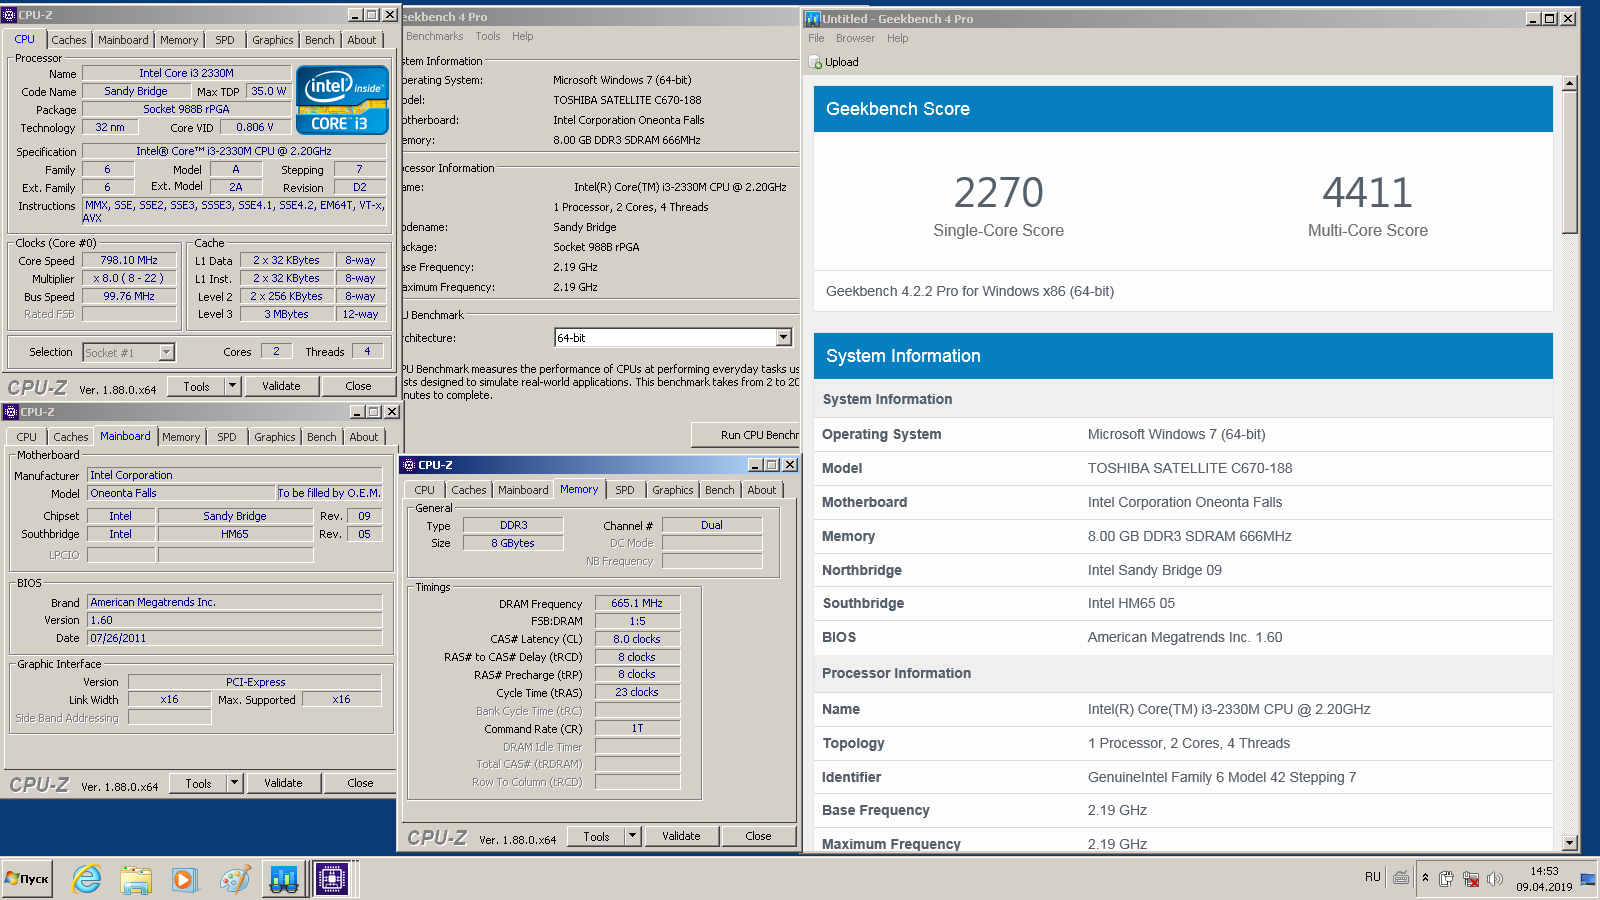
Task: Click 'TOSHIBA SATELLITE C670-188' in System Information table
Action: click(1190, 468)
